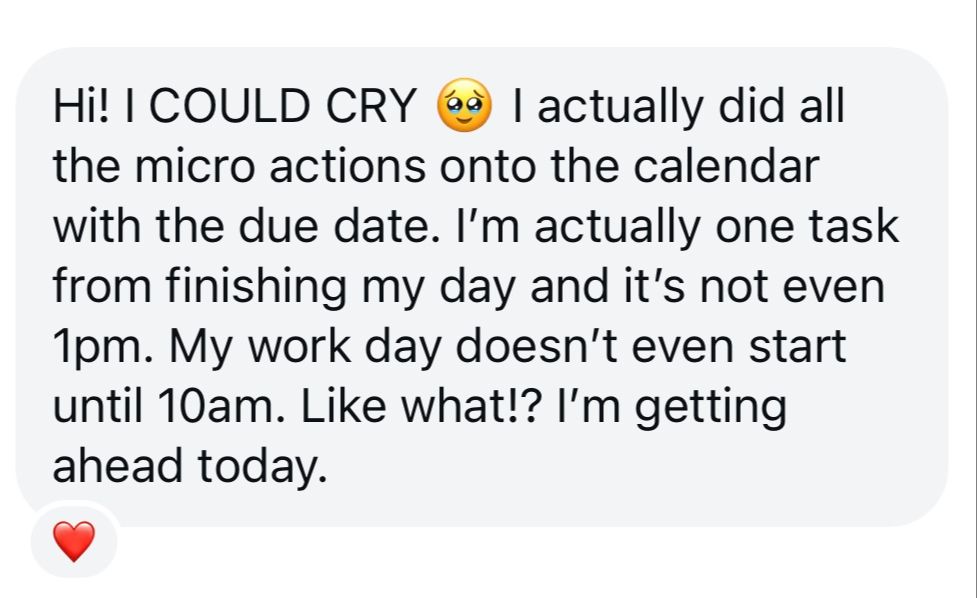The image size is (977, 598).
Task: Click the 'Like what!?' text
Action: click(x=420, y=407)
